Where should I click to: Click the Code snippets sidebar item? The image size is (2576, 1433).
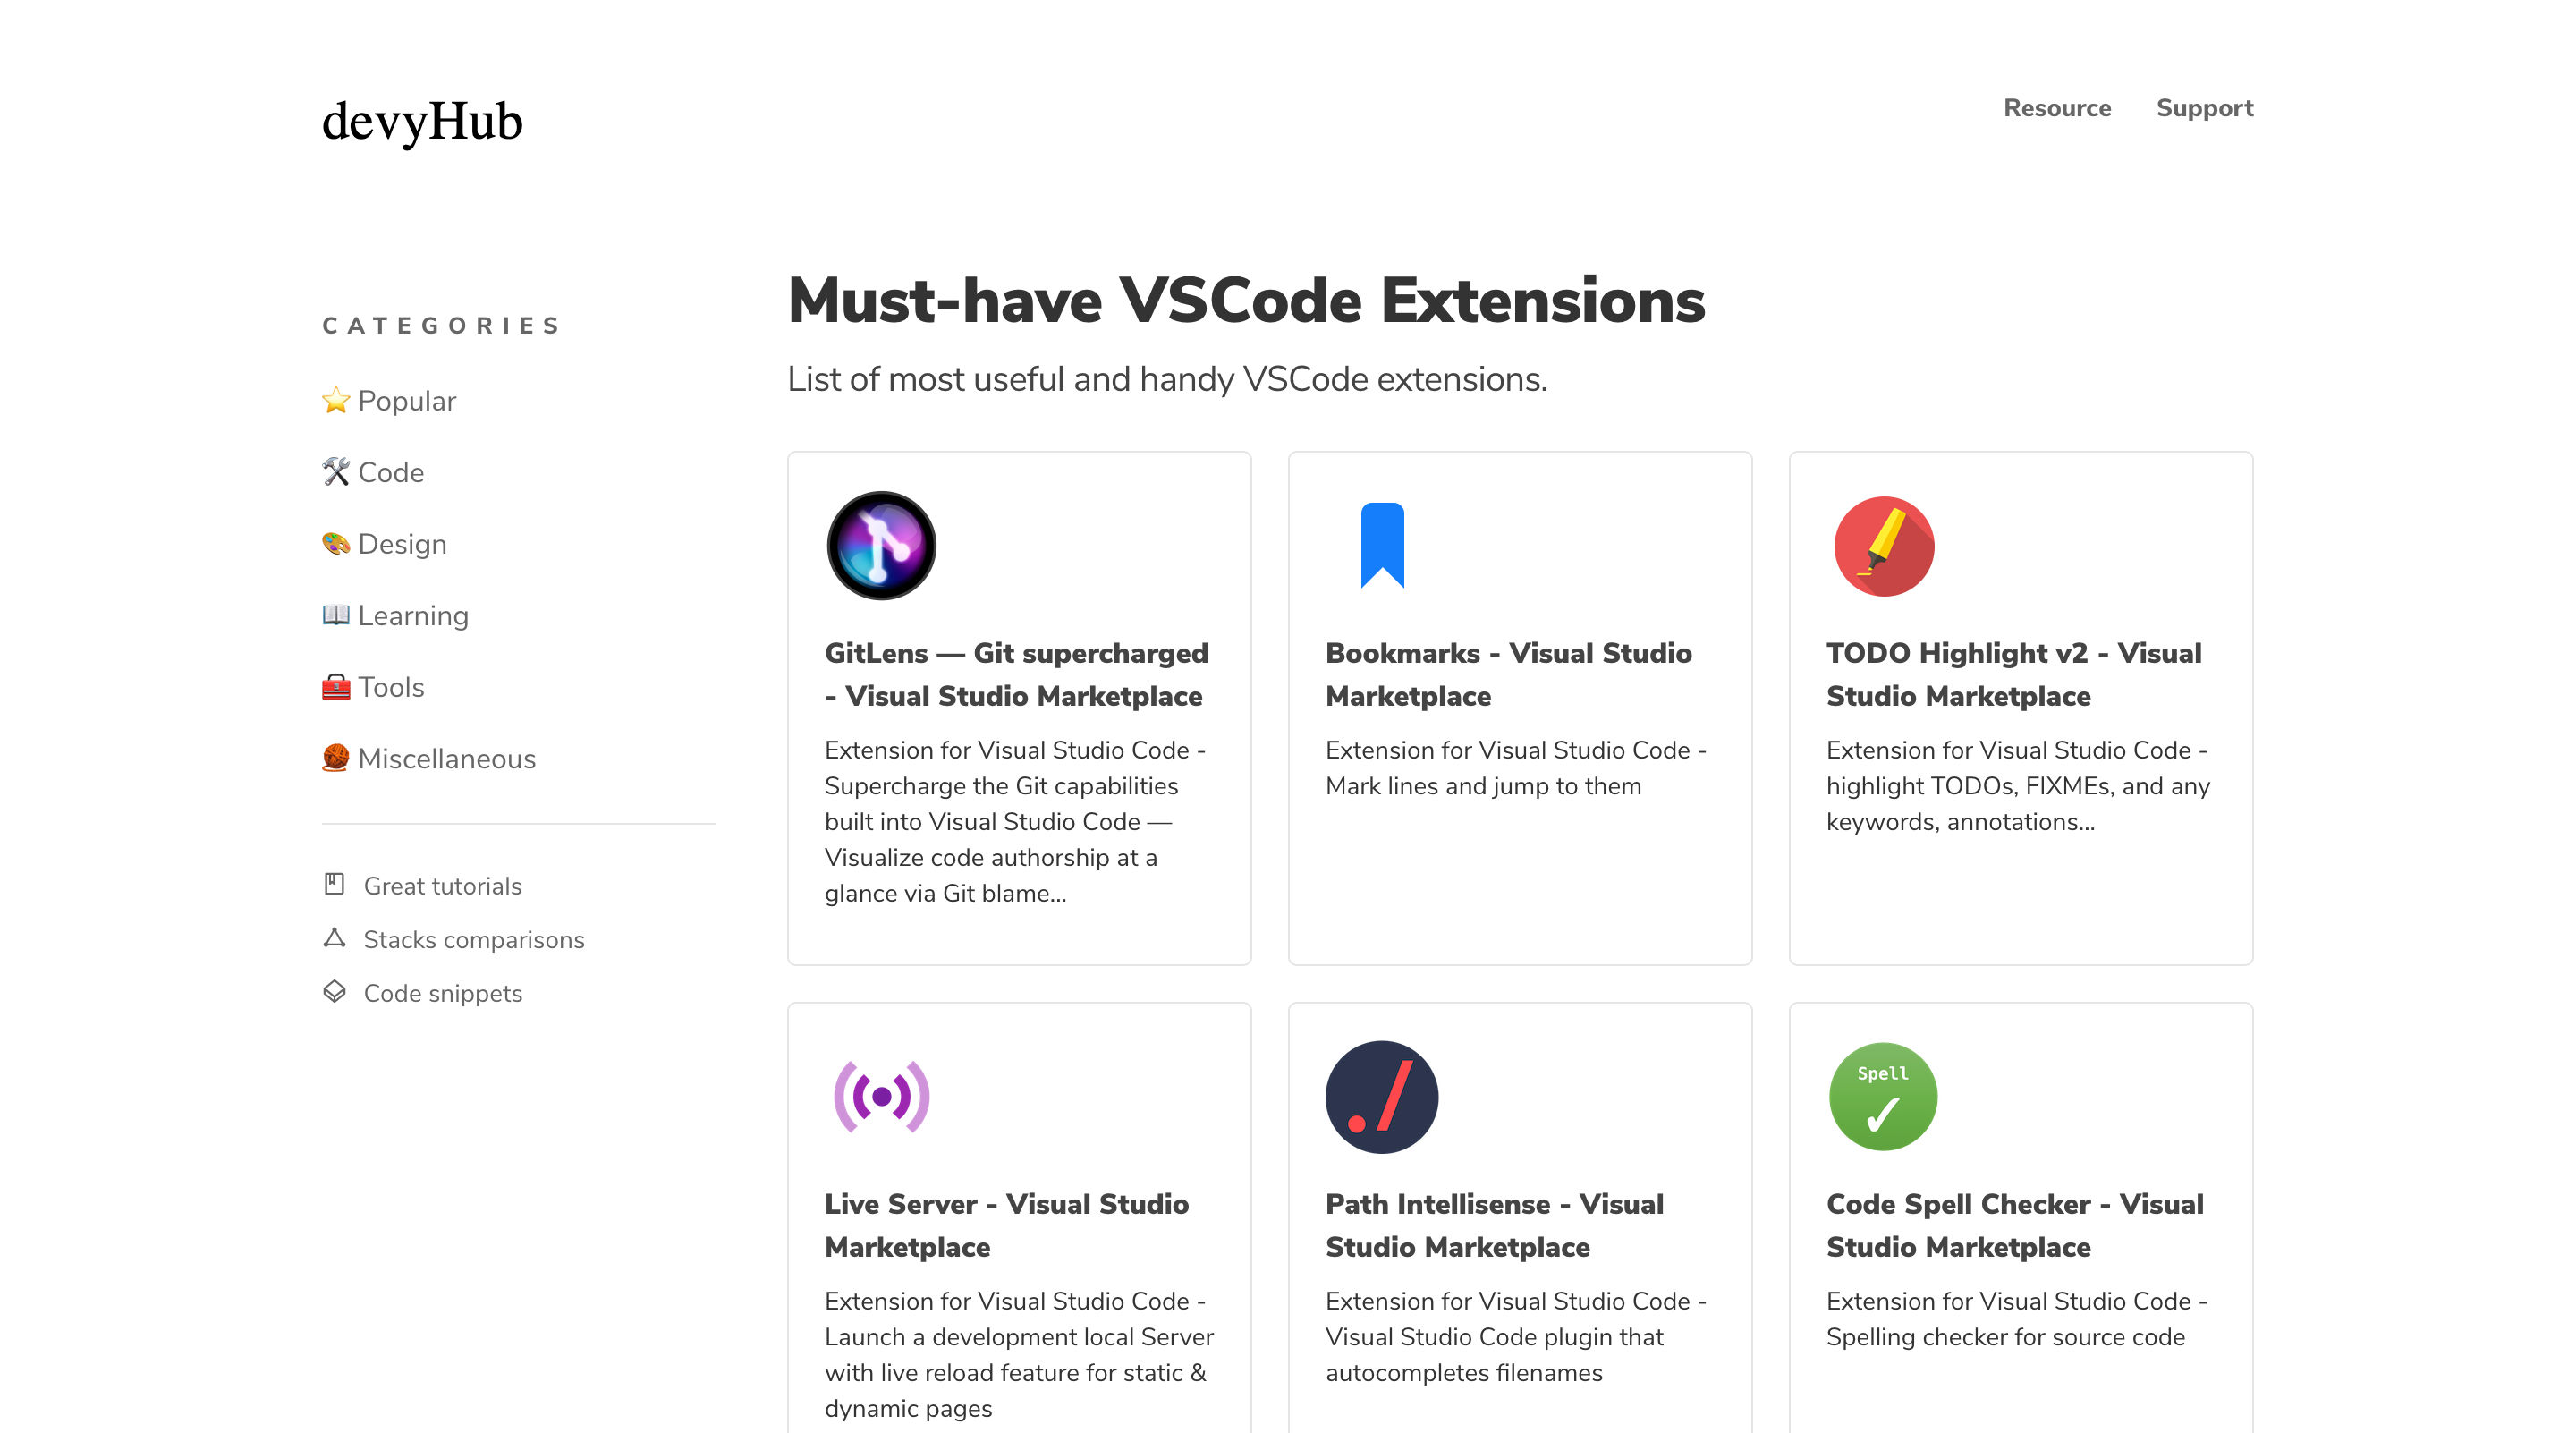(441, 994)
